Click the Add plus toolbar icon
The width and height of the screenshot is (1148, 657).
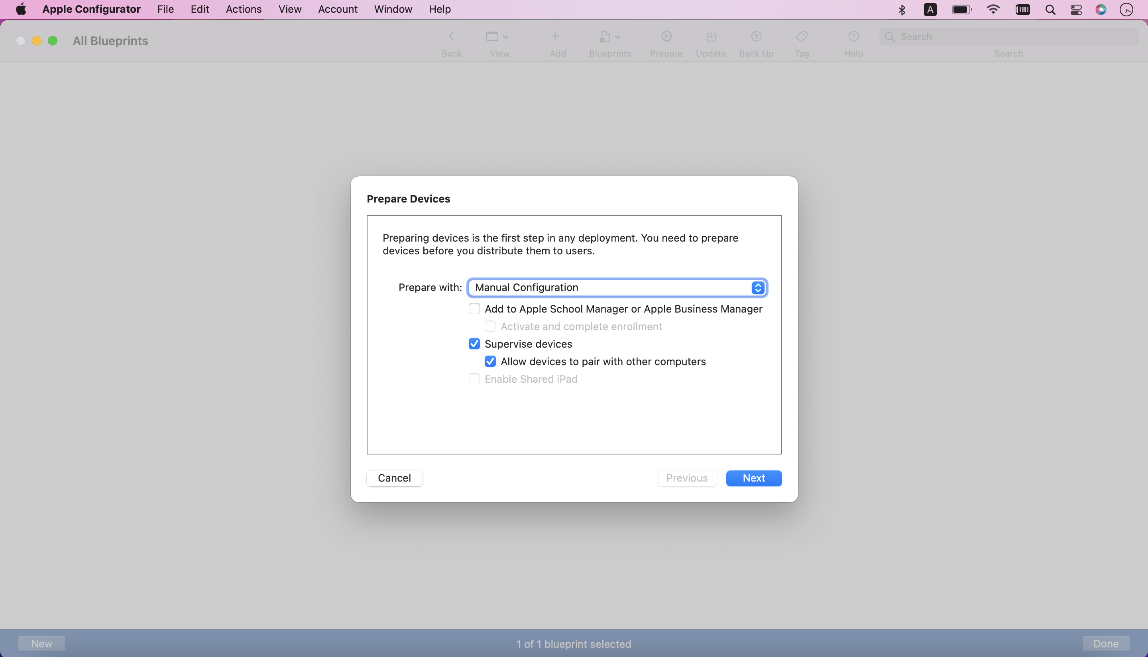556,37
